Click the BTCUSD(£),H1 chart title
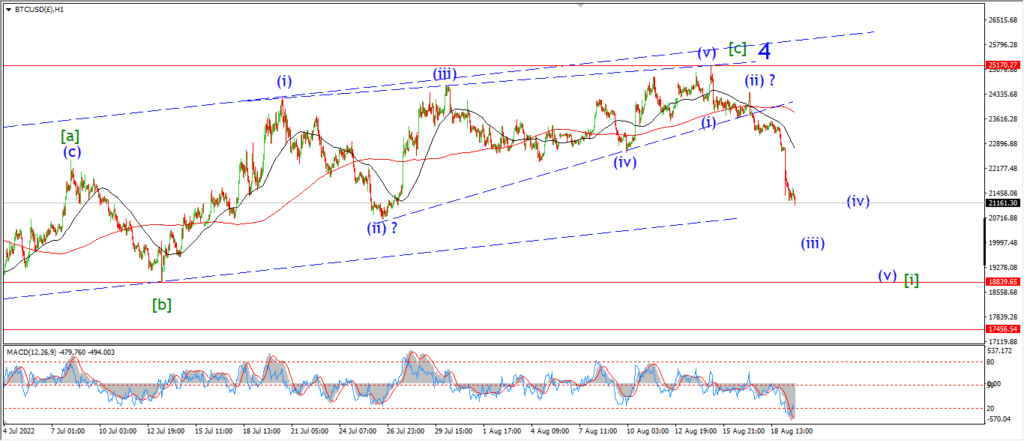 point(36,10)
